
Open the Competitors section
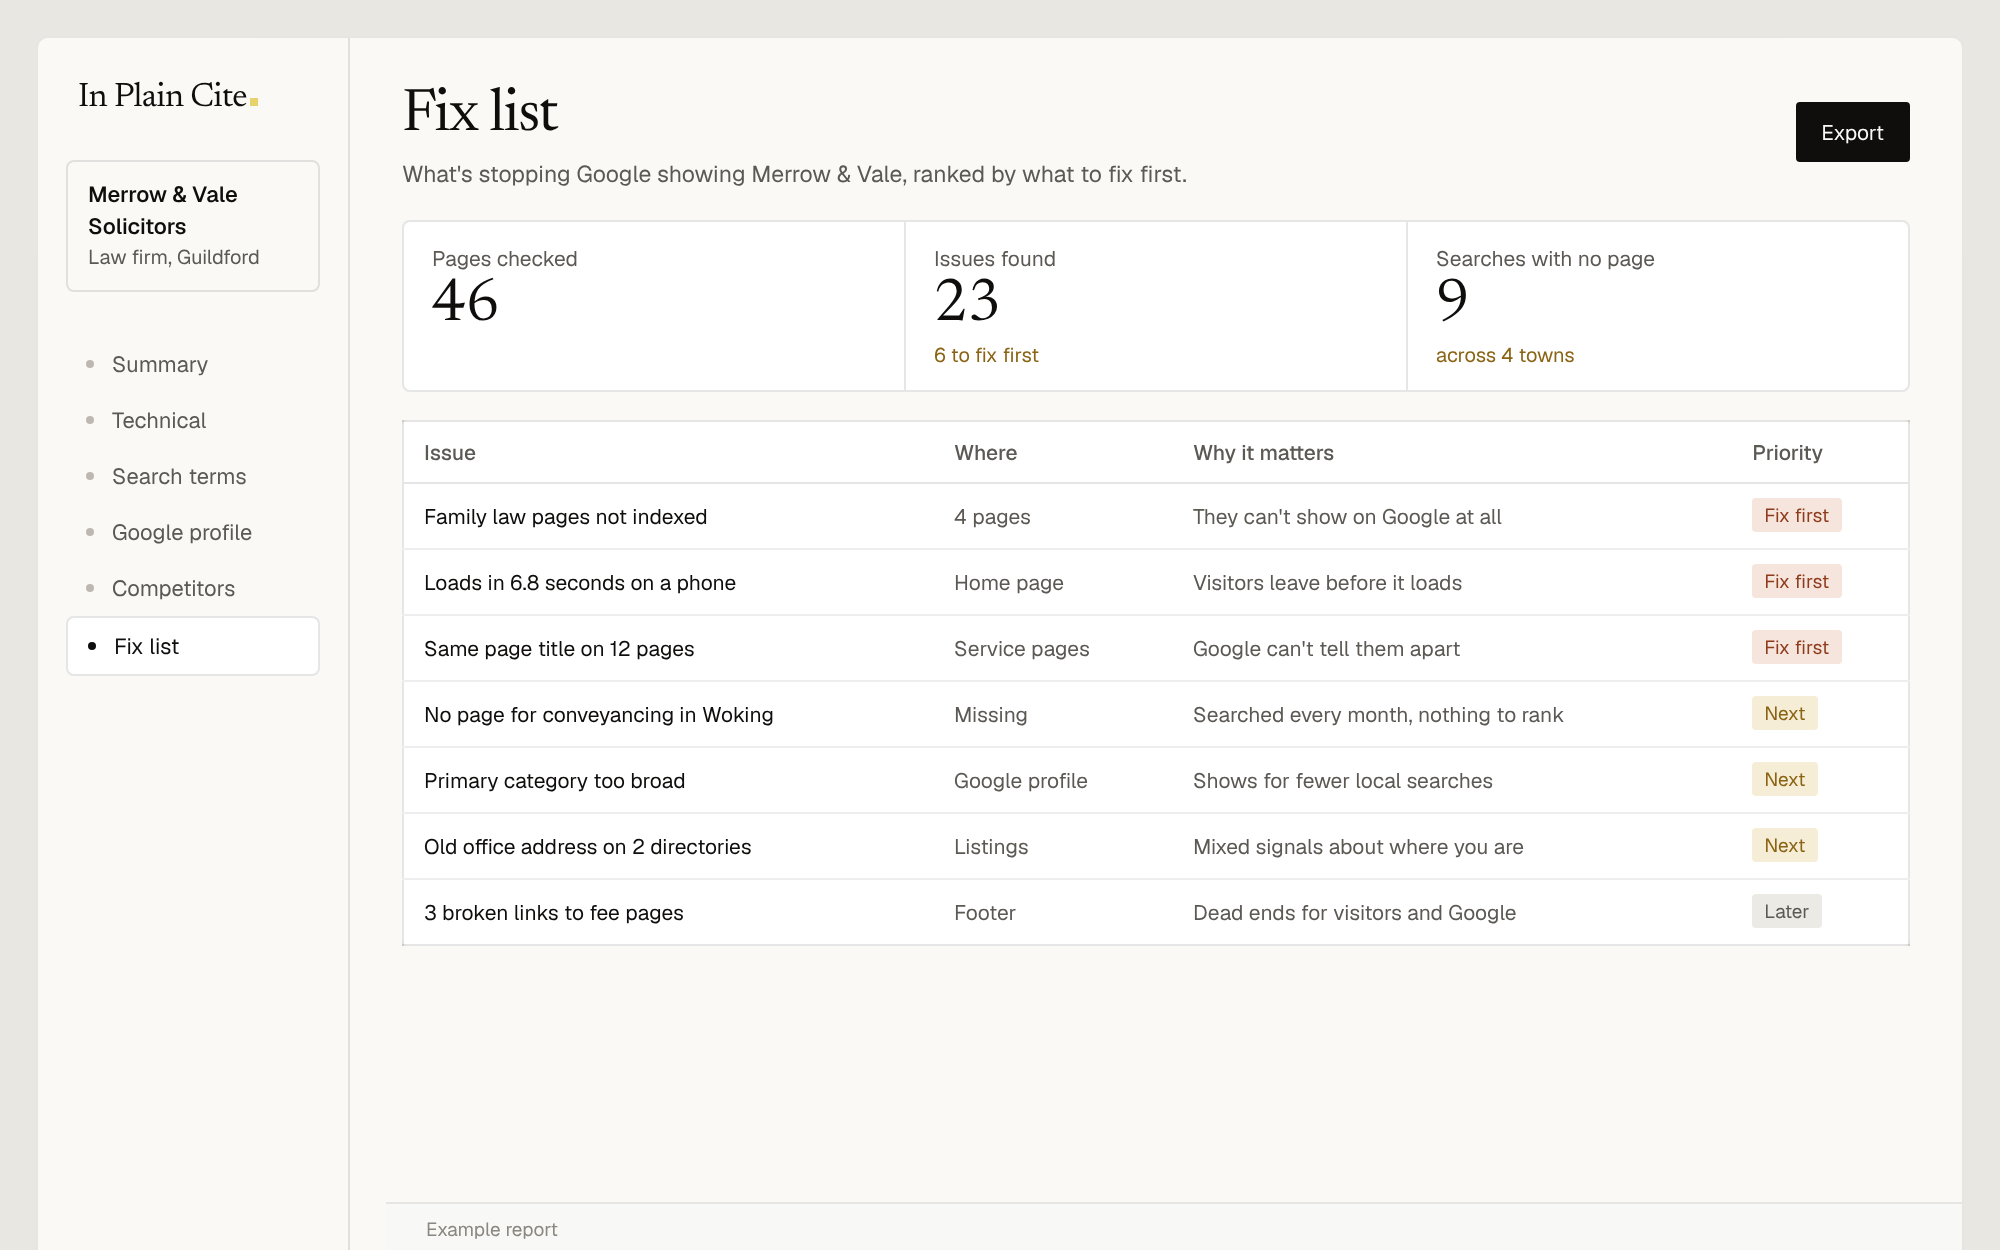pos(173,588)
